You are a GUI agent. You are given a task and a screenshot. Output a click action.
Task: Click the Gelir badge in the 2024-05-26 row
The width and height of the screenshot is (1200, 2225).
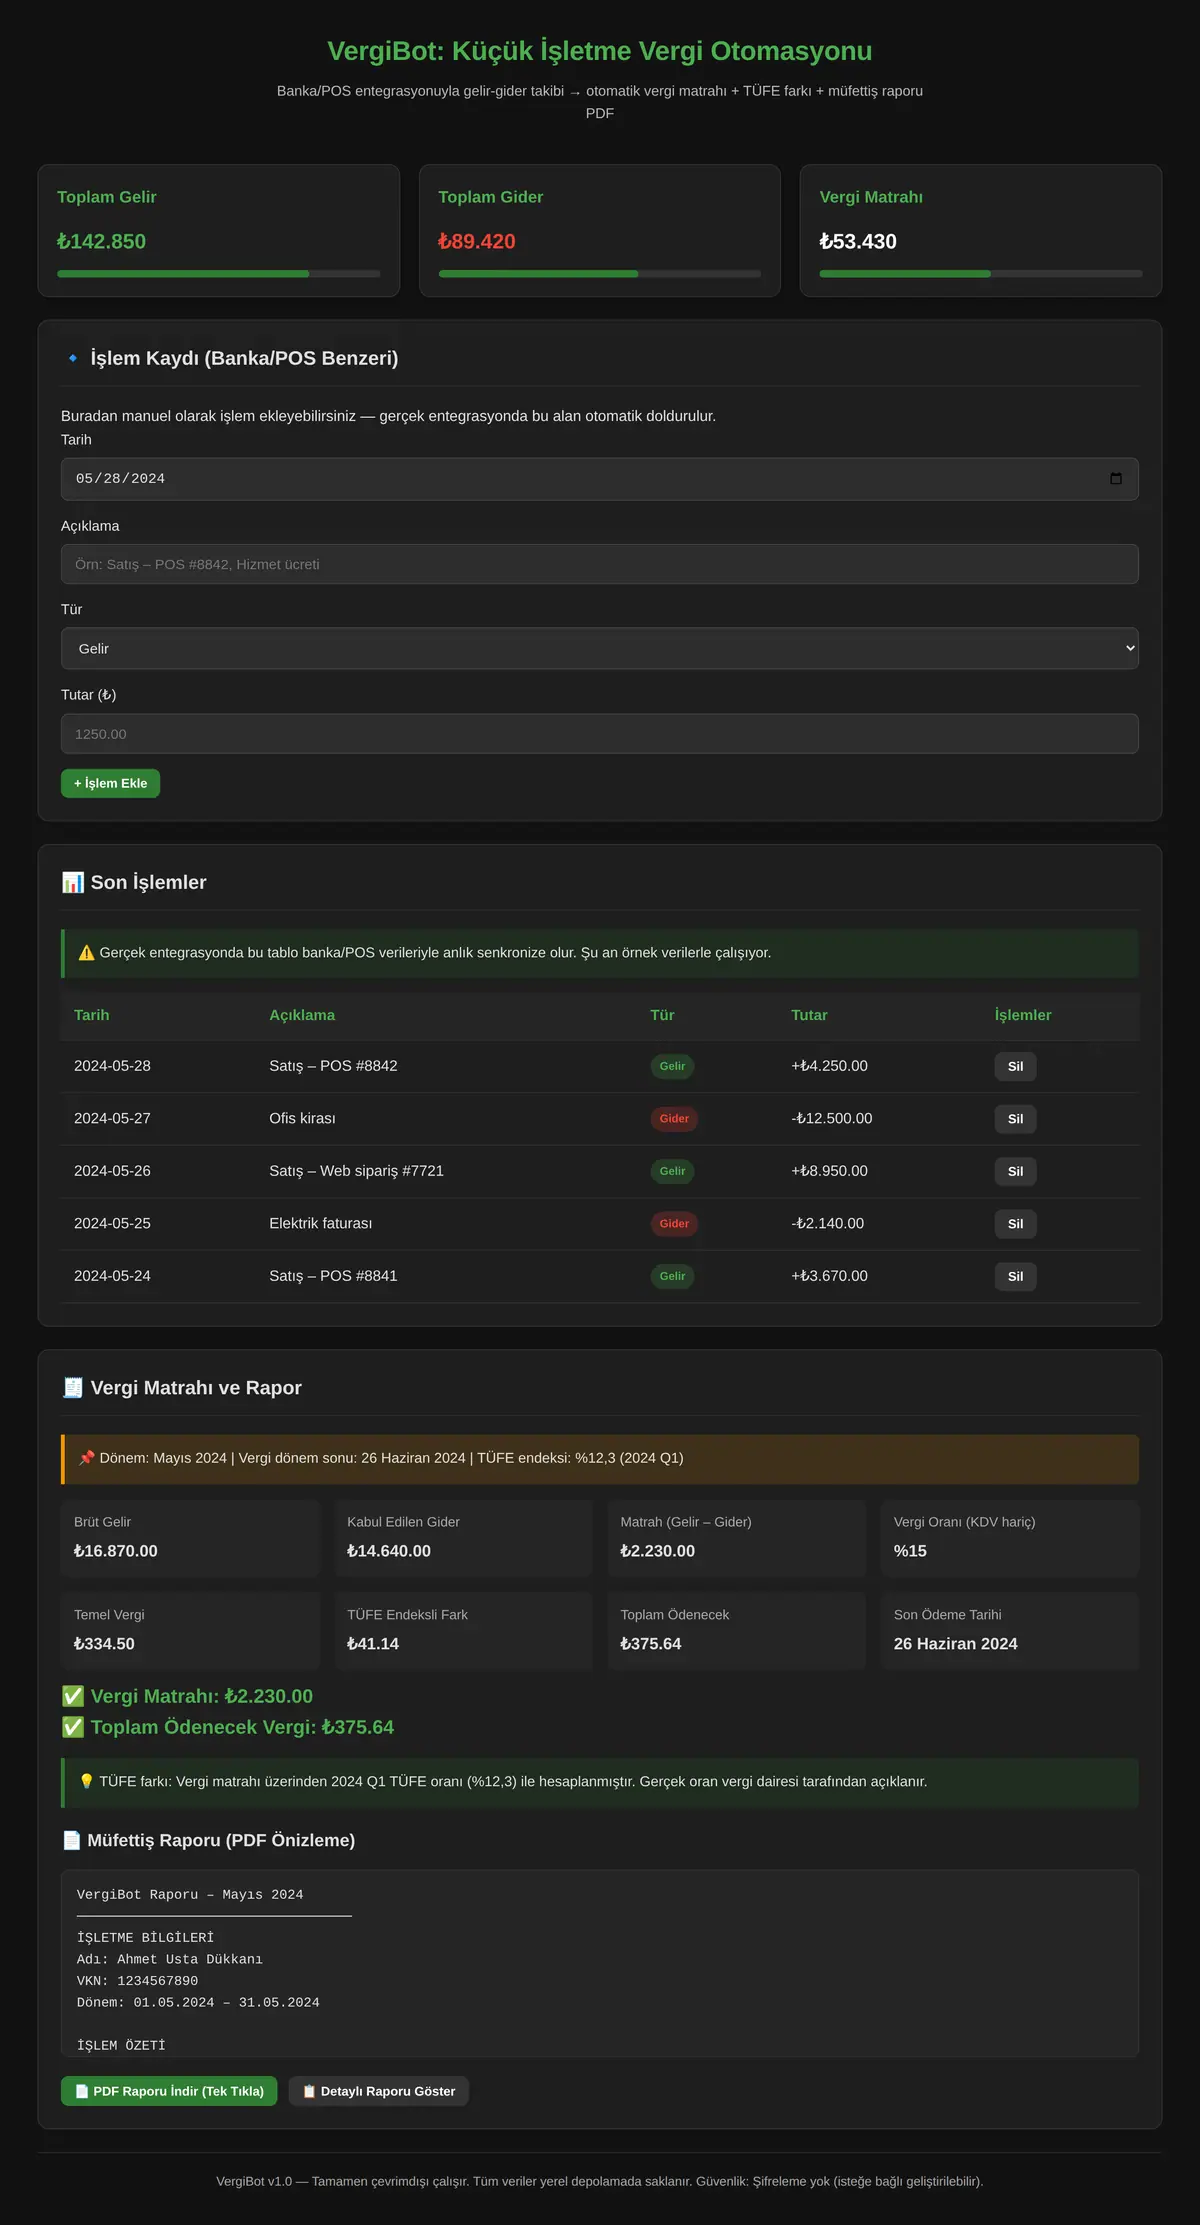(672, 1171)
